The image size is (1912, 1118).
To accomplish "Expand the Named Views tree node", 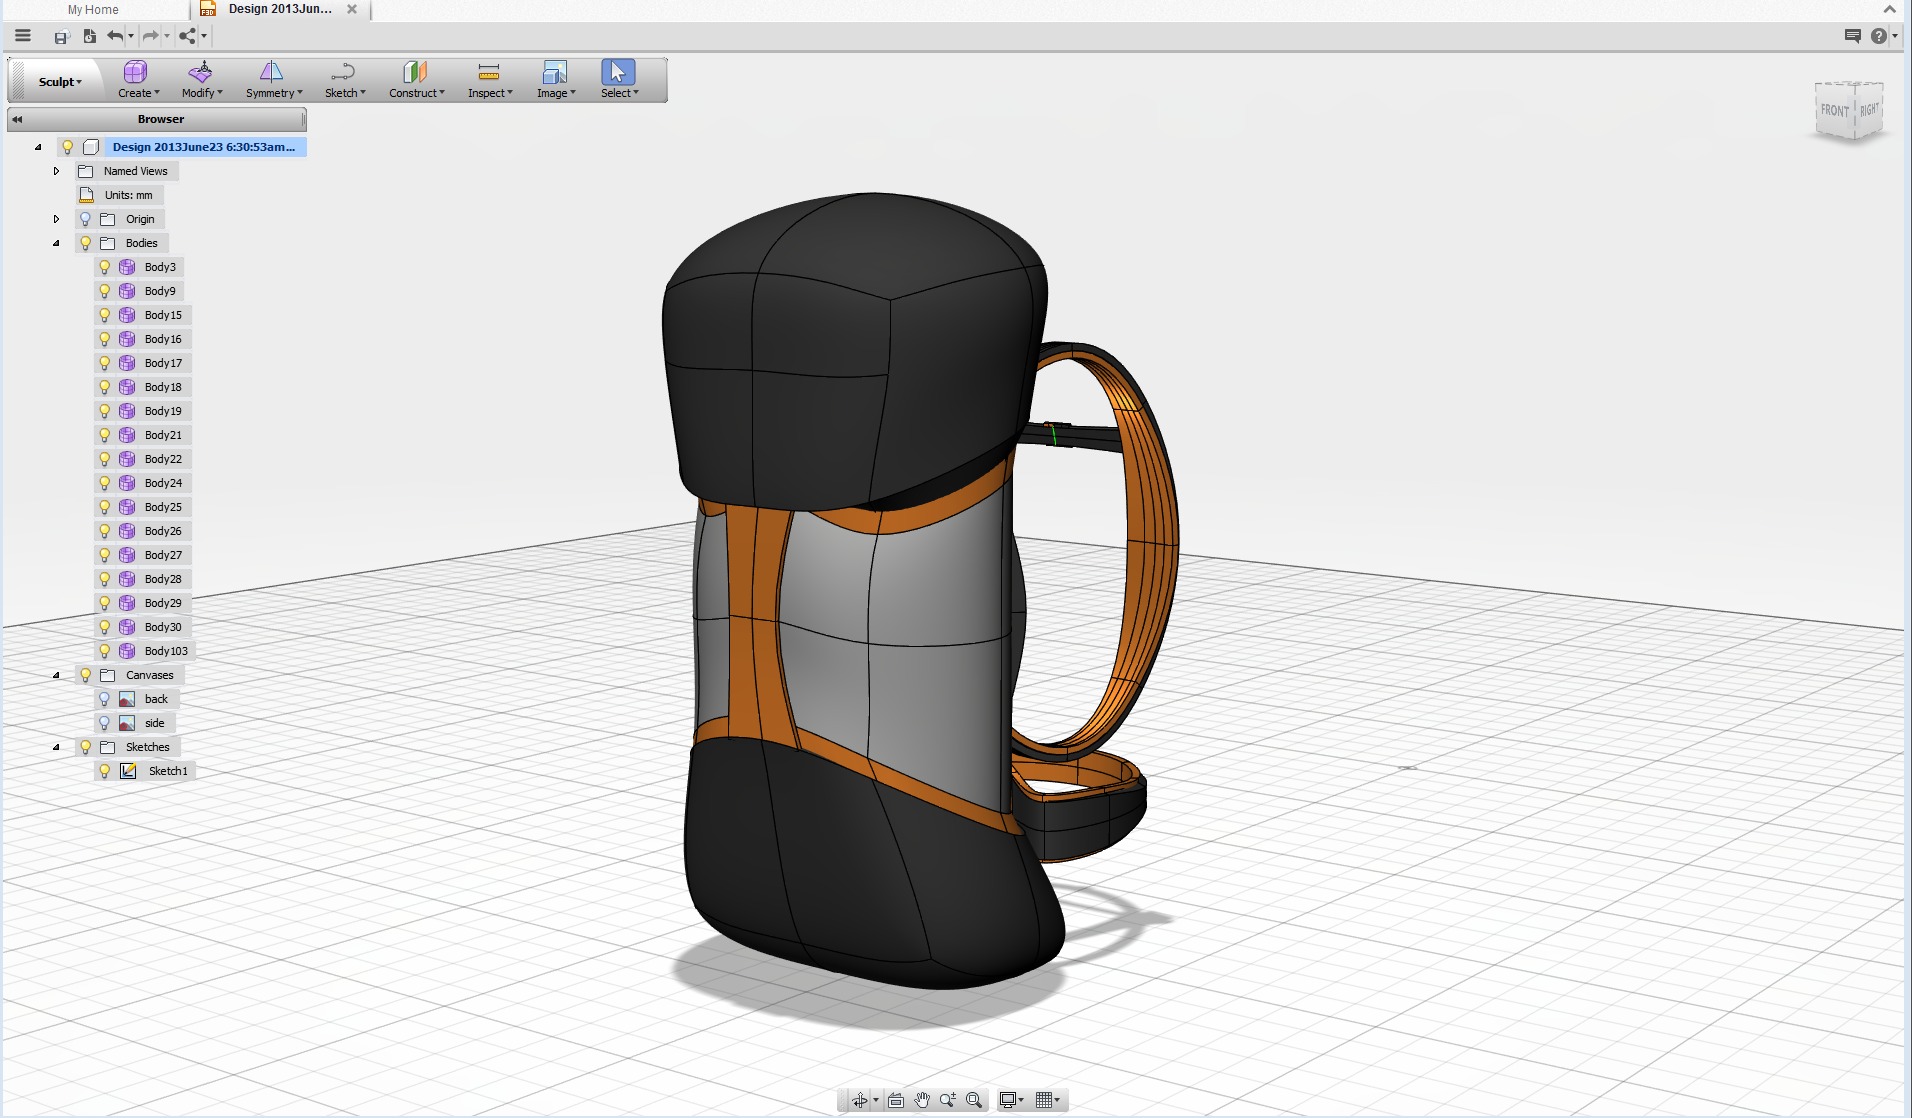I will click(56, 171).
